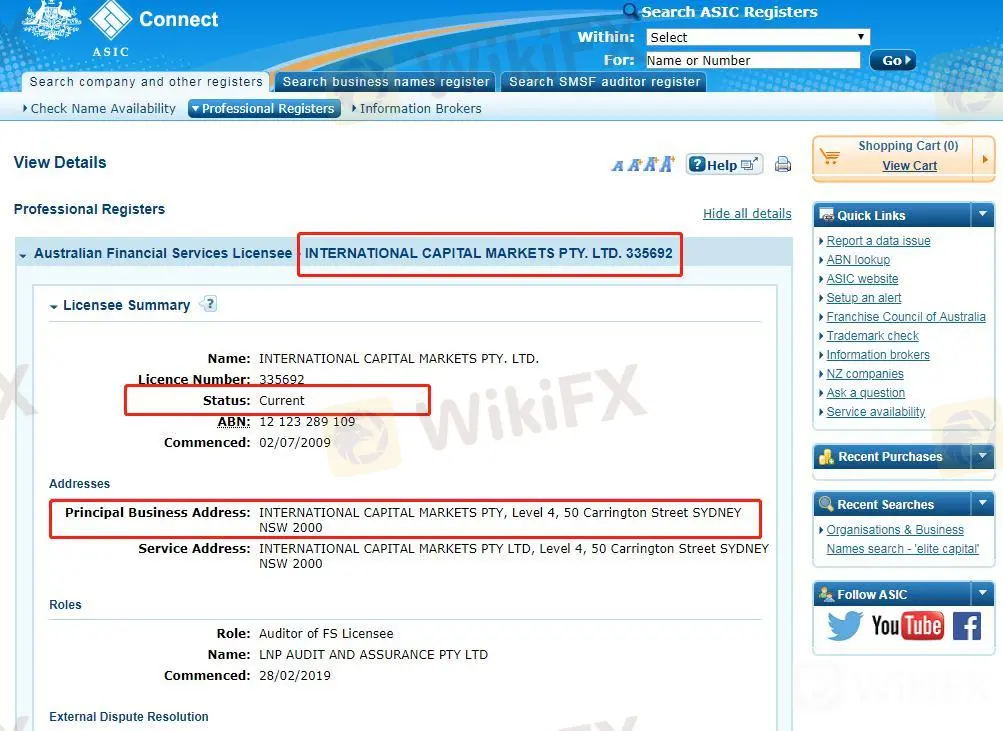The width and height of the screenshot is (1003, 731).
Task: Collapse the Recent Searches panel
Action: tap(983, 503)
